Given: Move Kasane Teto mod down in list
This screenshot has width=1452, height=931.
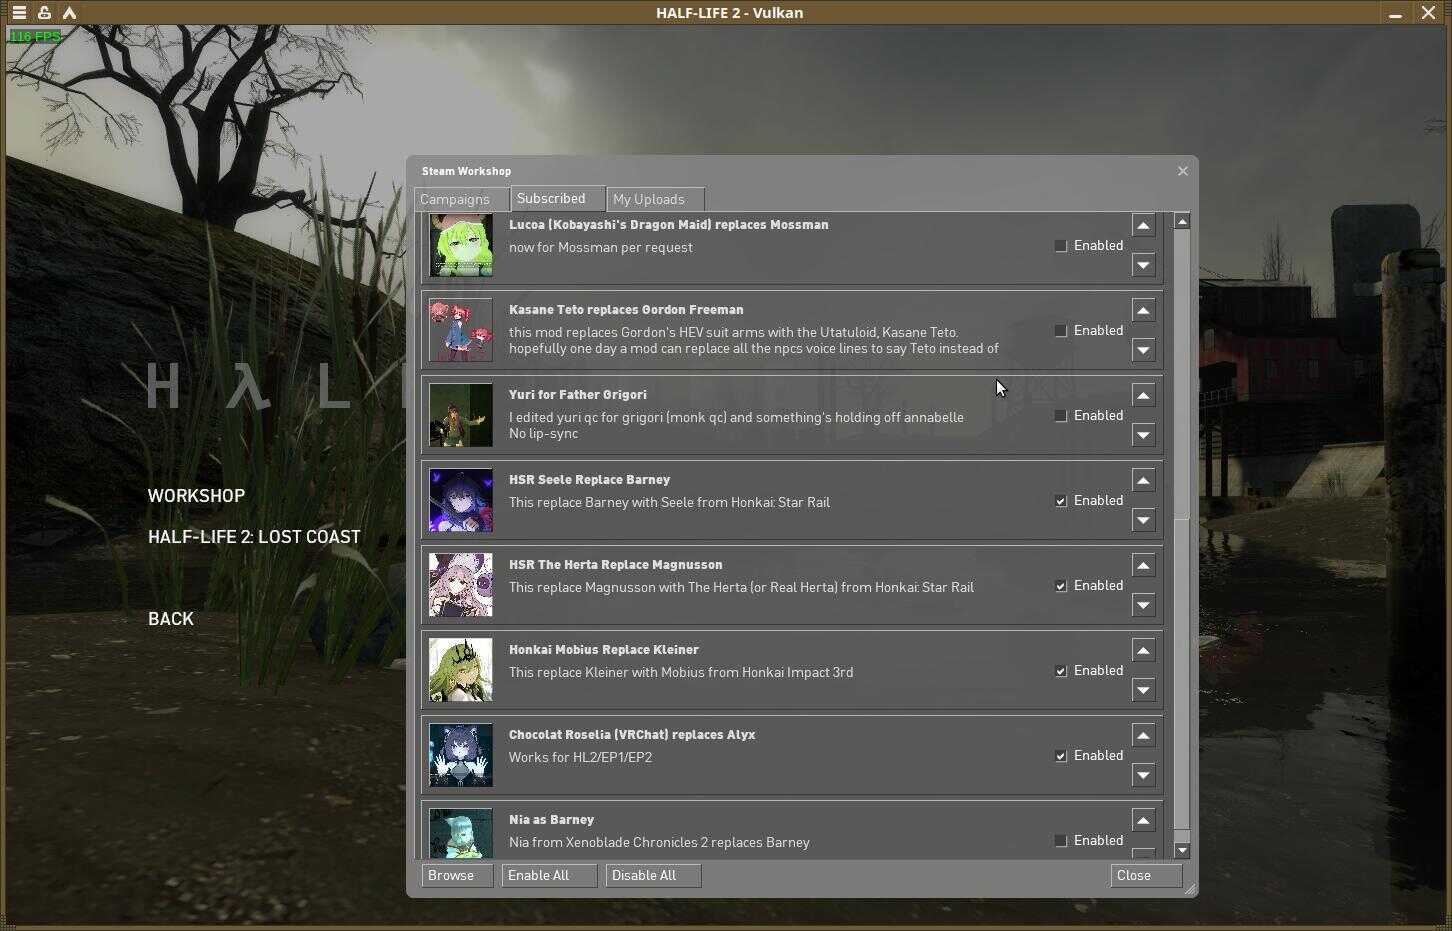Looking at the screenshot, I should pos(1143,350).
